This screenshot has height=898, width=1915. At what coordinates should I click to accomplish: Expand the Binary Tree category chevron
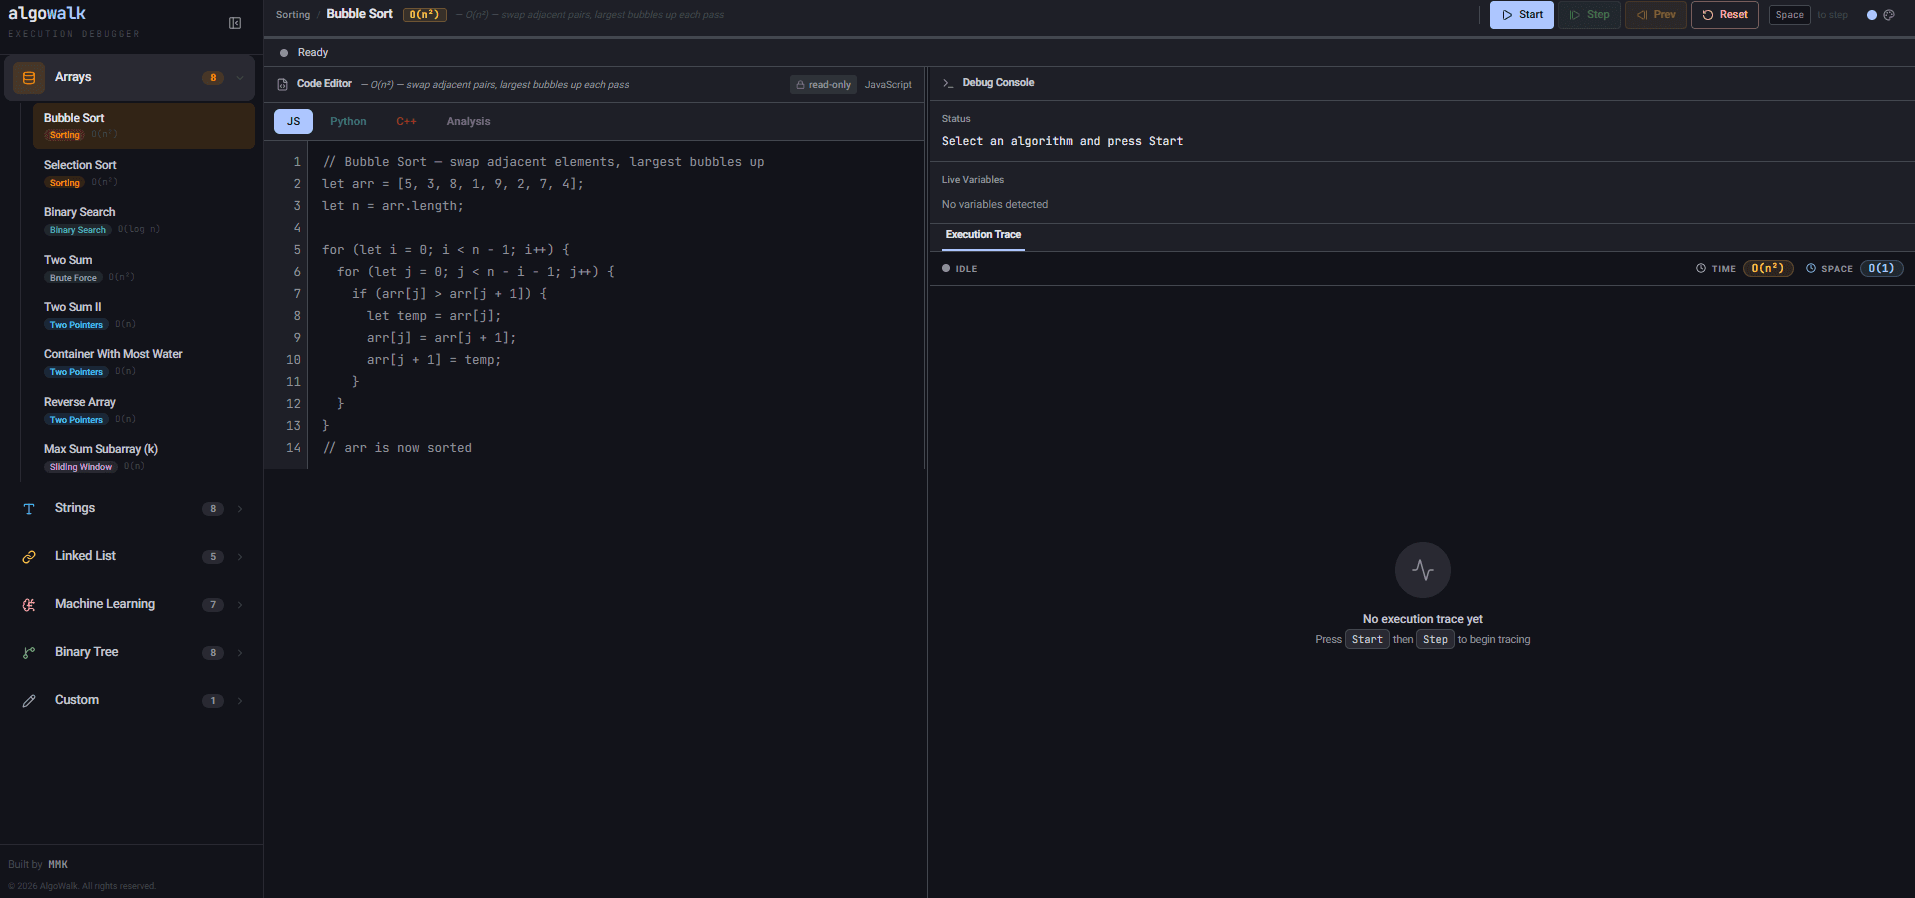pyautogui.click(x=240, y=653)
